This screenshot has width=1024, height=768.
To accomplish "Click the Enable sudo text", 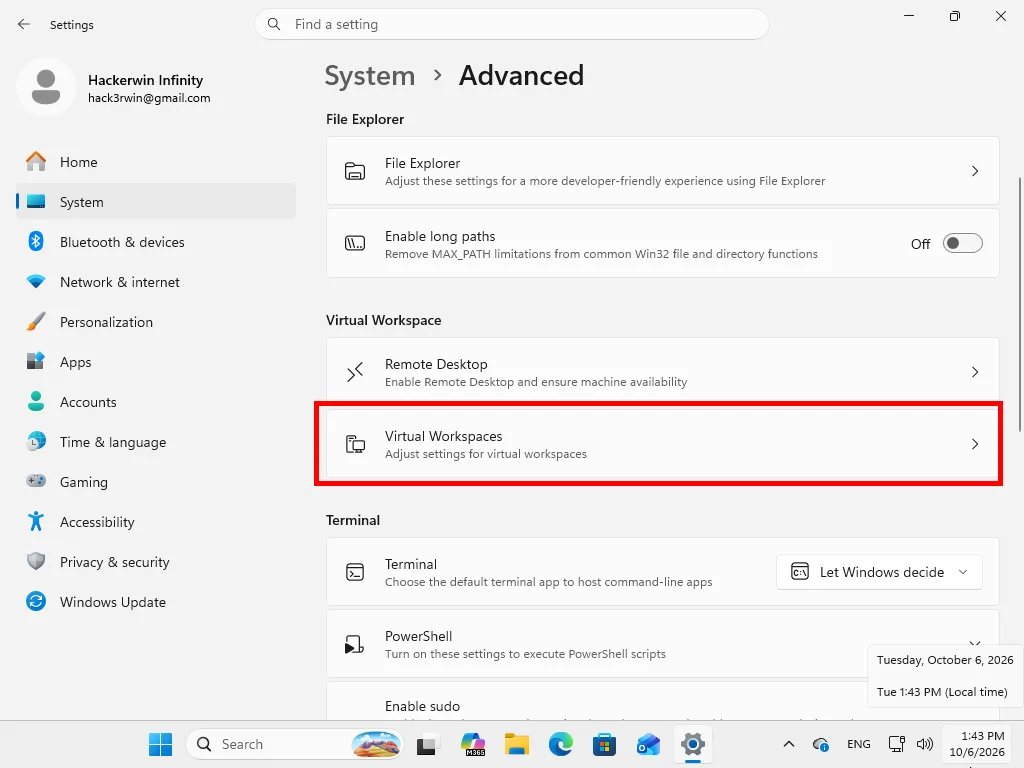I will (422, 706).
